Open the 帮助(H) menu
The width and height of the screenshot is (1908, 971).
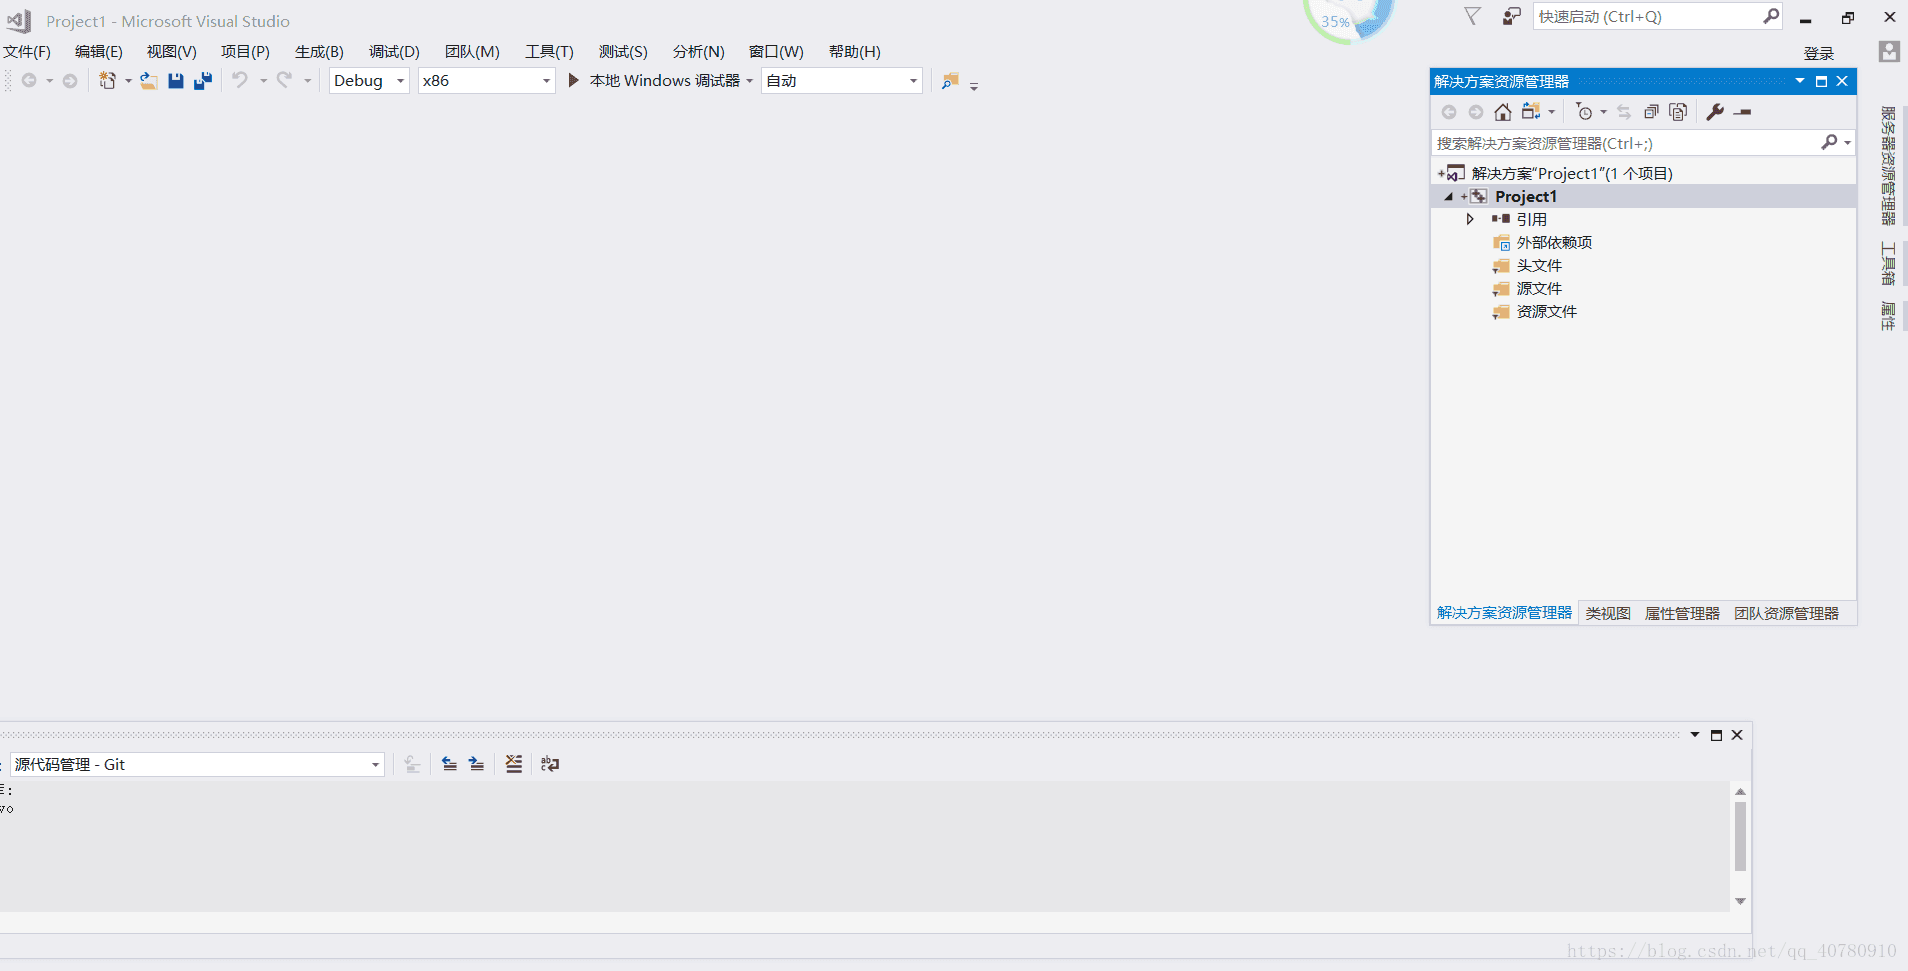[x=854, y=52]
